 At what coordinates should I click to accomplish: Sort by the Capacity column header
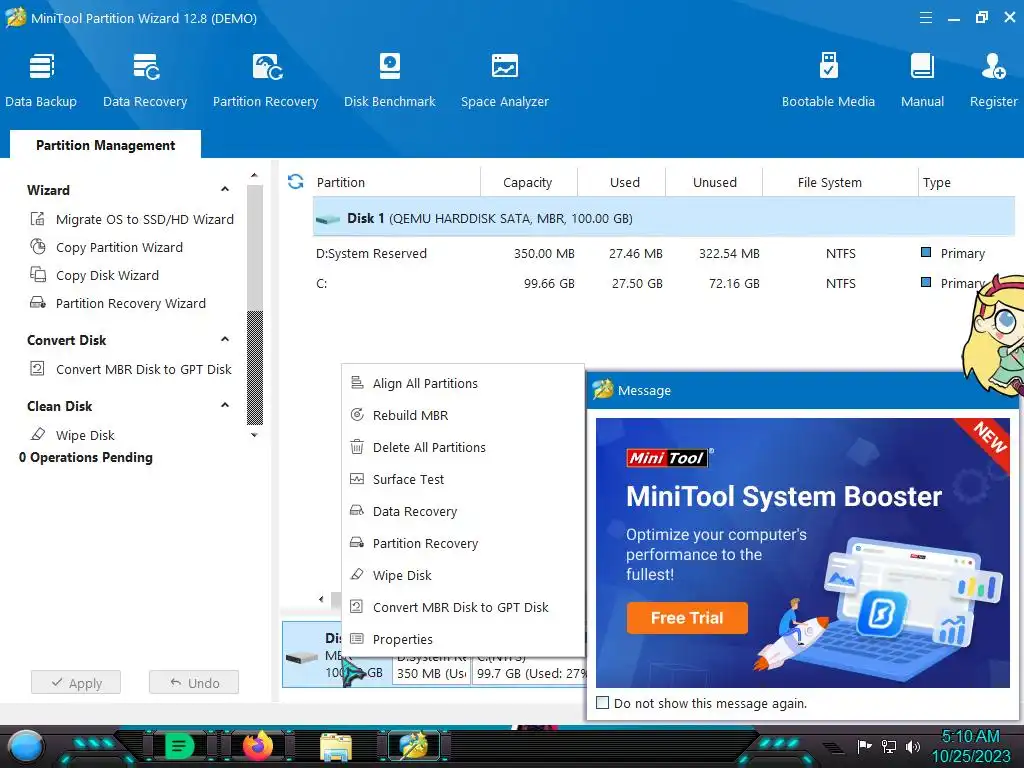tap(528, 182)
